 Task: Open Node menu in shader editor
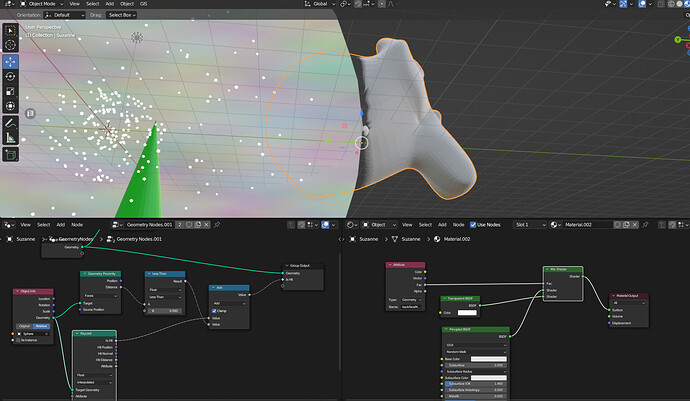pos(459,224)
